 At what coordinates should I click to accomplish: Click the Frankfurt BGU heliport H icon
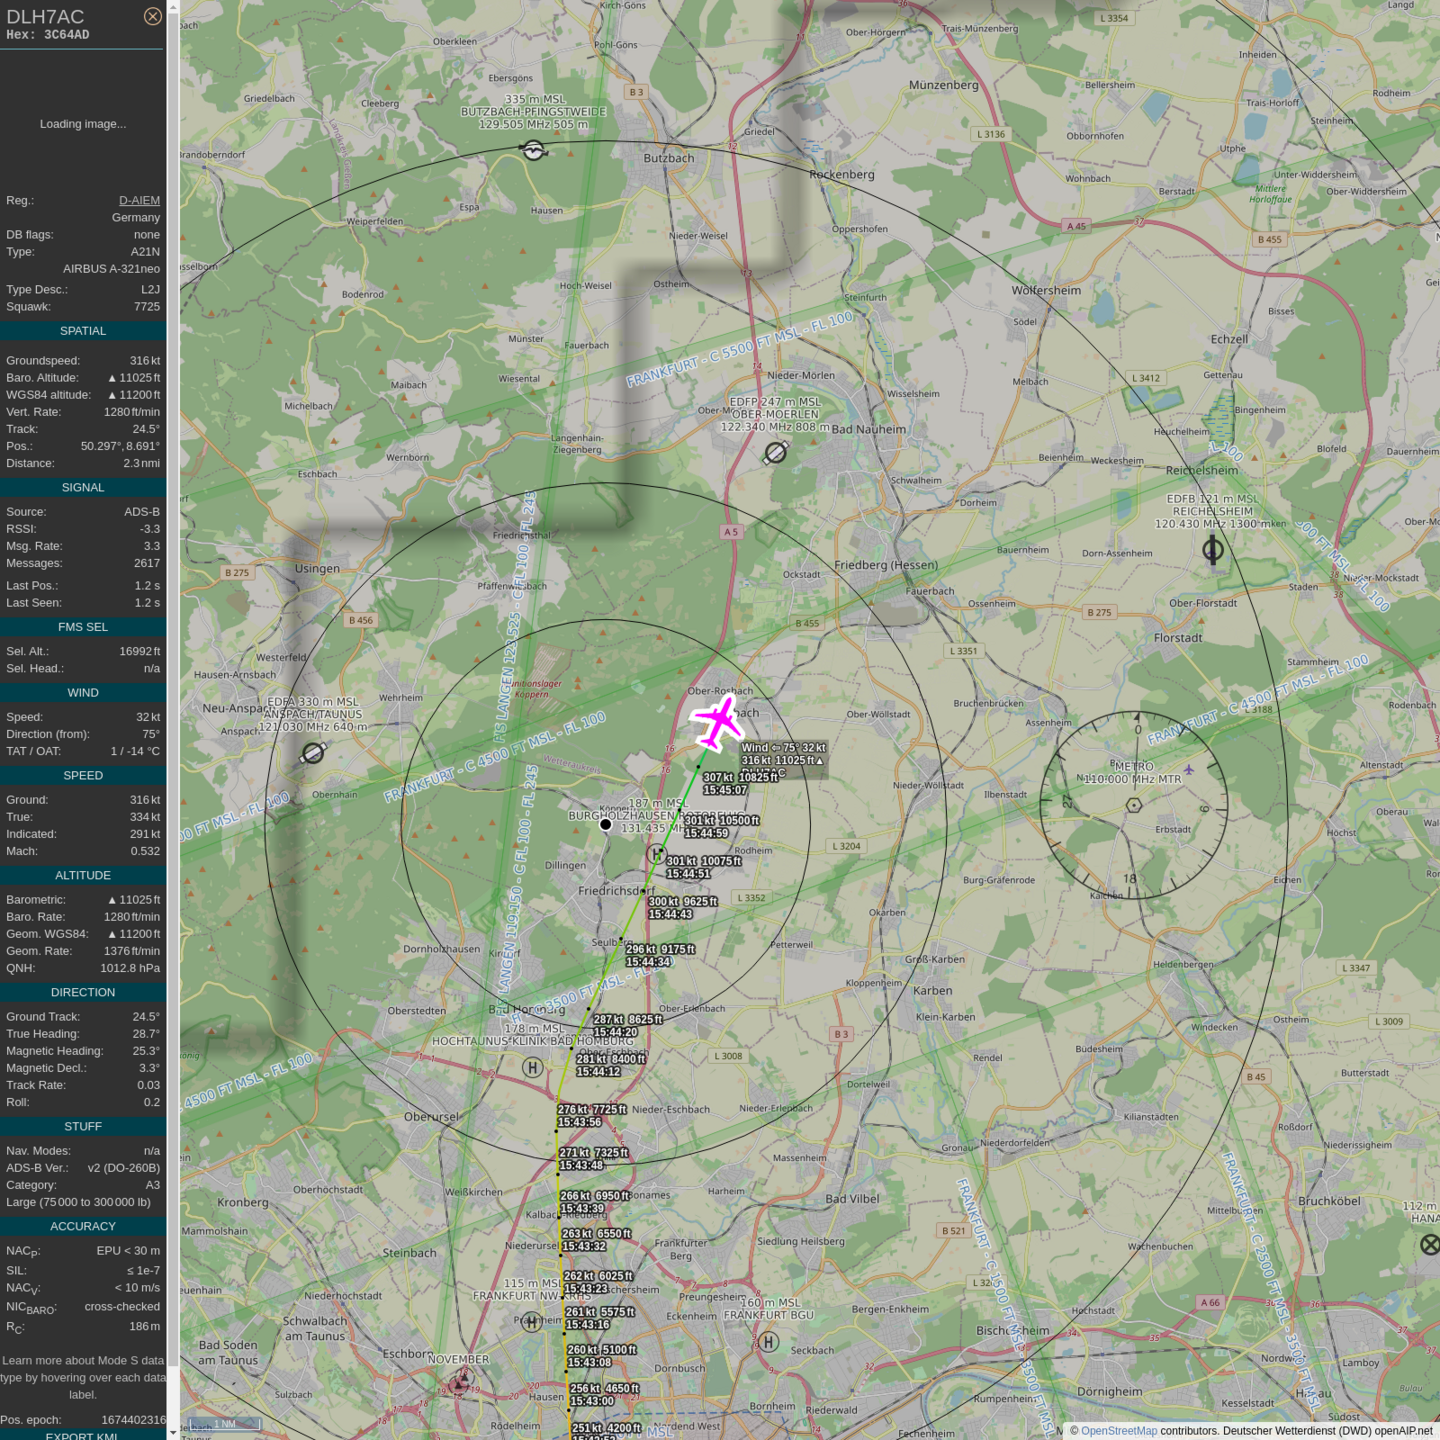tap(768, 1342)
